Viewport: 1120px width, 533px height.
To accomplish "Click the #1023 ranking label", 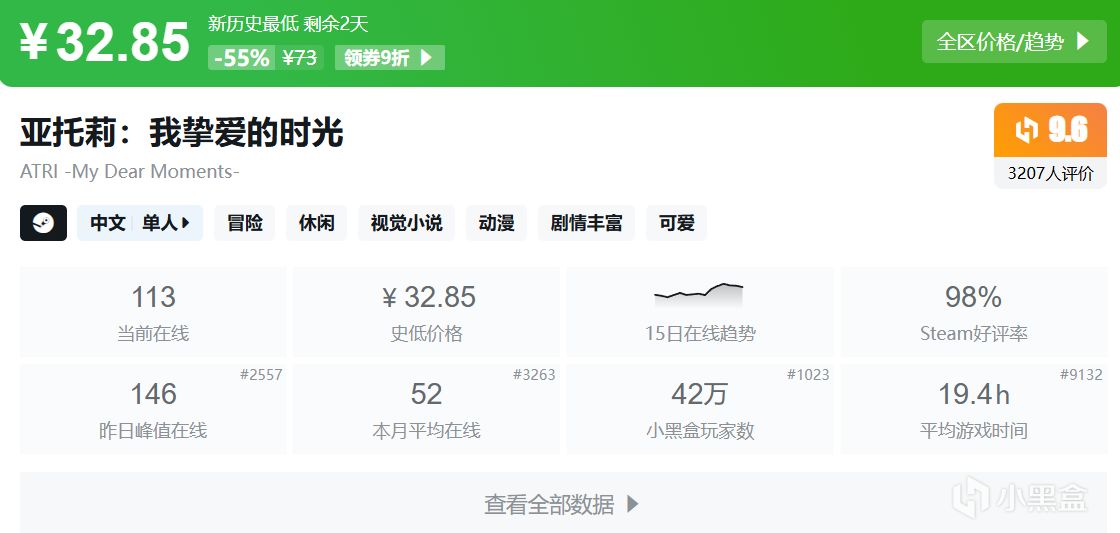I will (808, 374).
